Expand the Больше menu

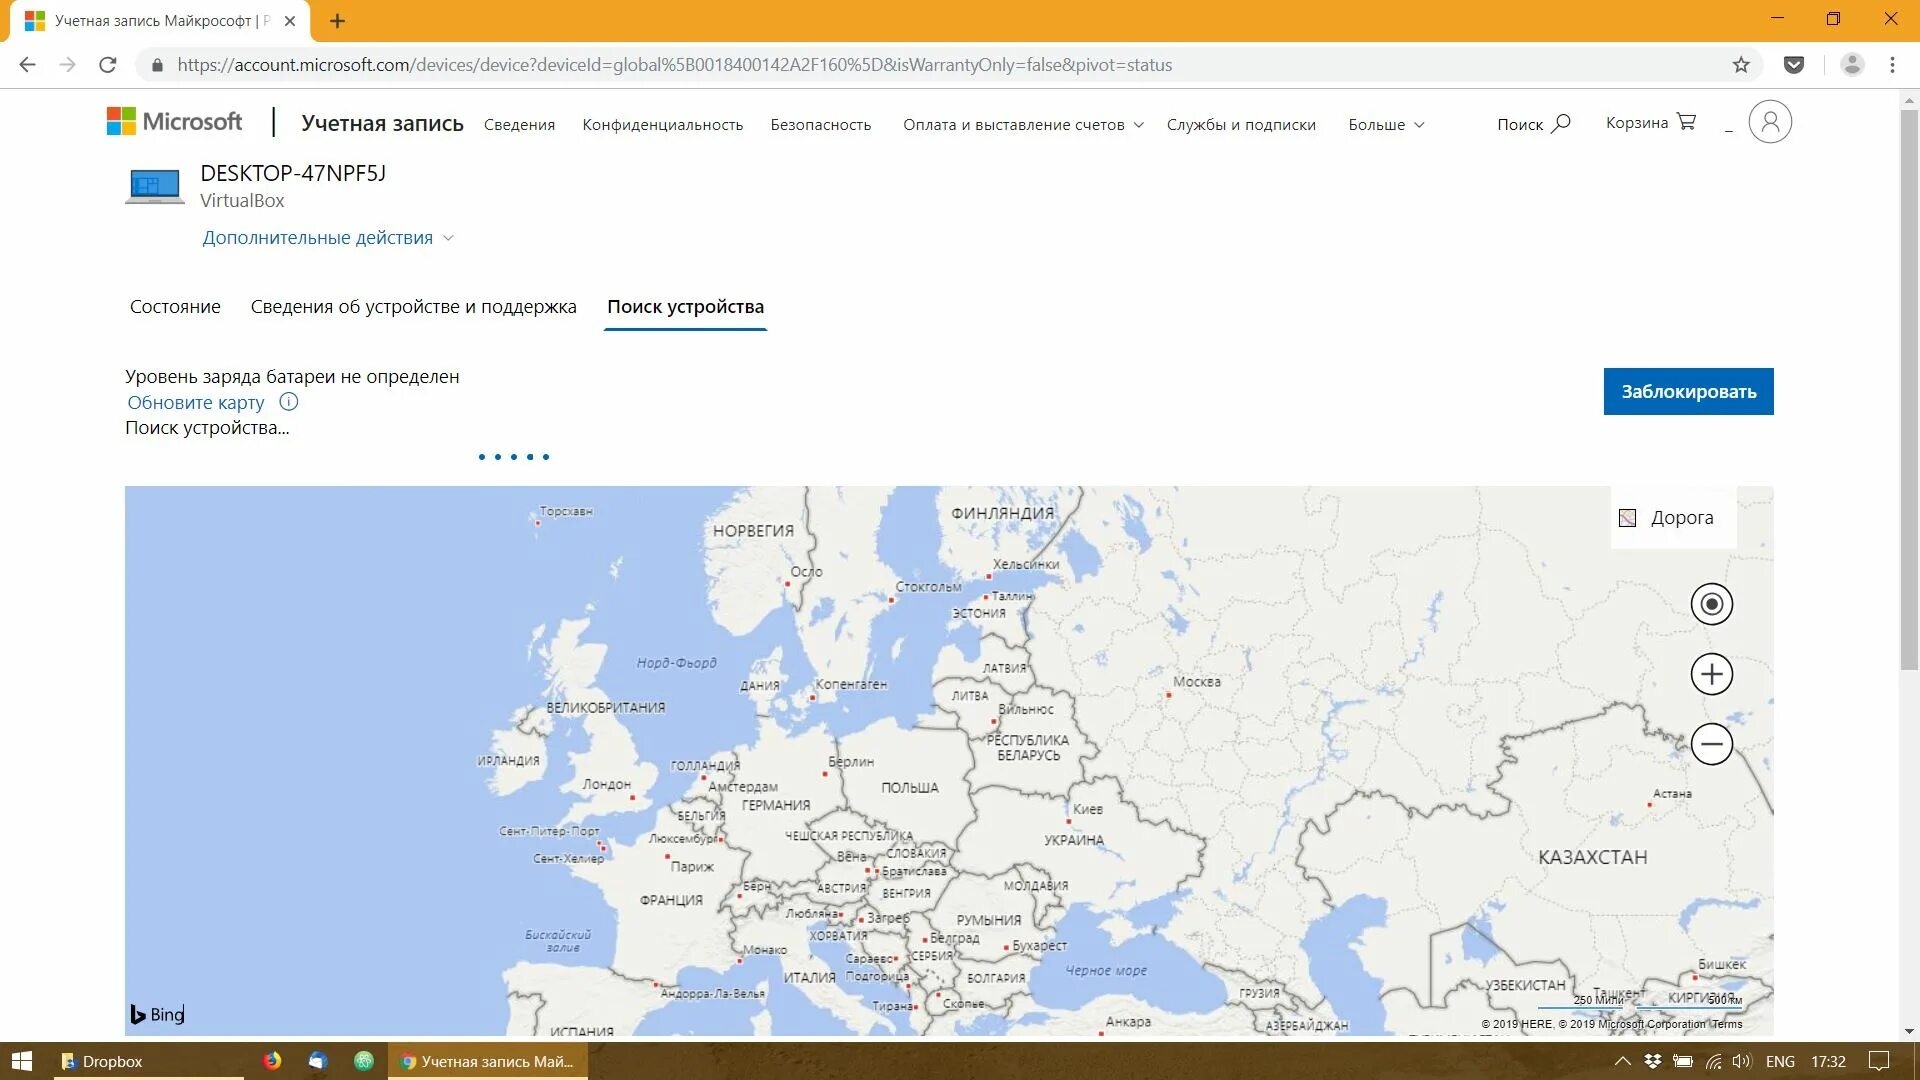point(1386,125)
